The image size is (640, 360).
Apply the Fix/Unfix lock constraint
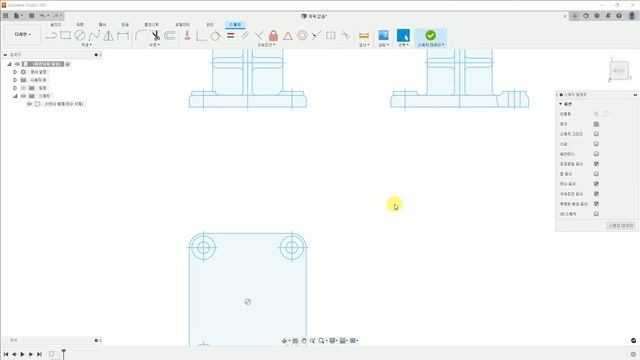[x=273, y=36]
